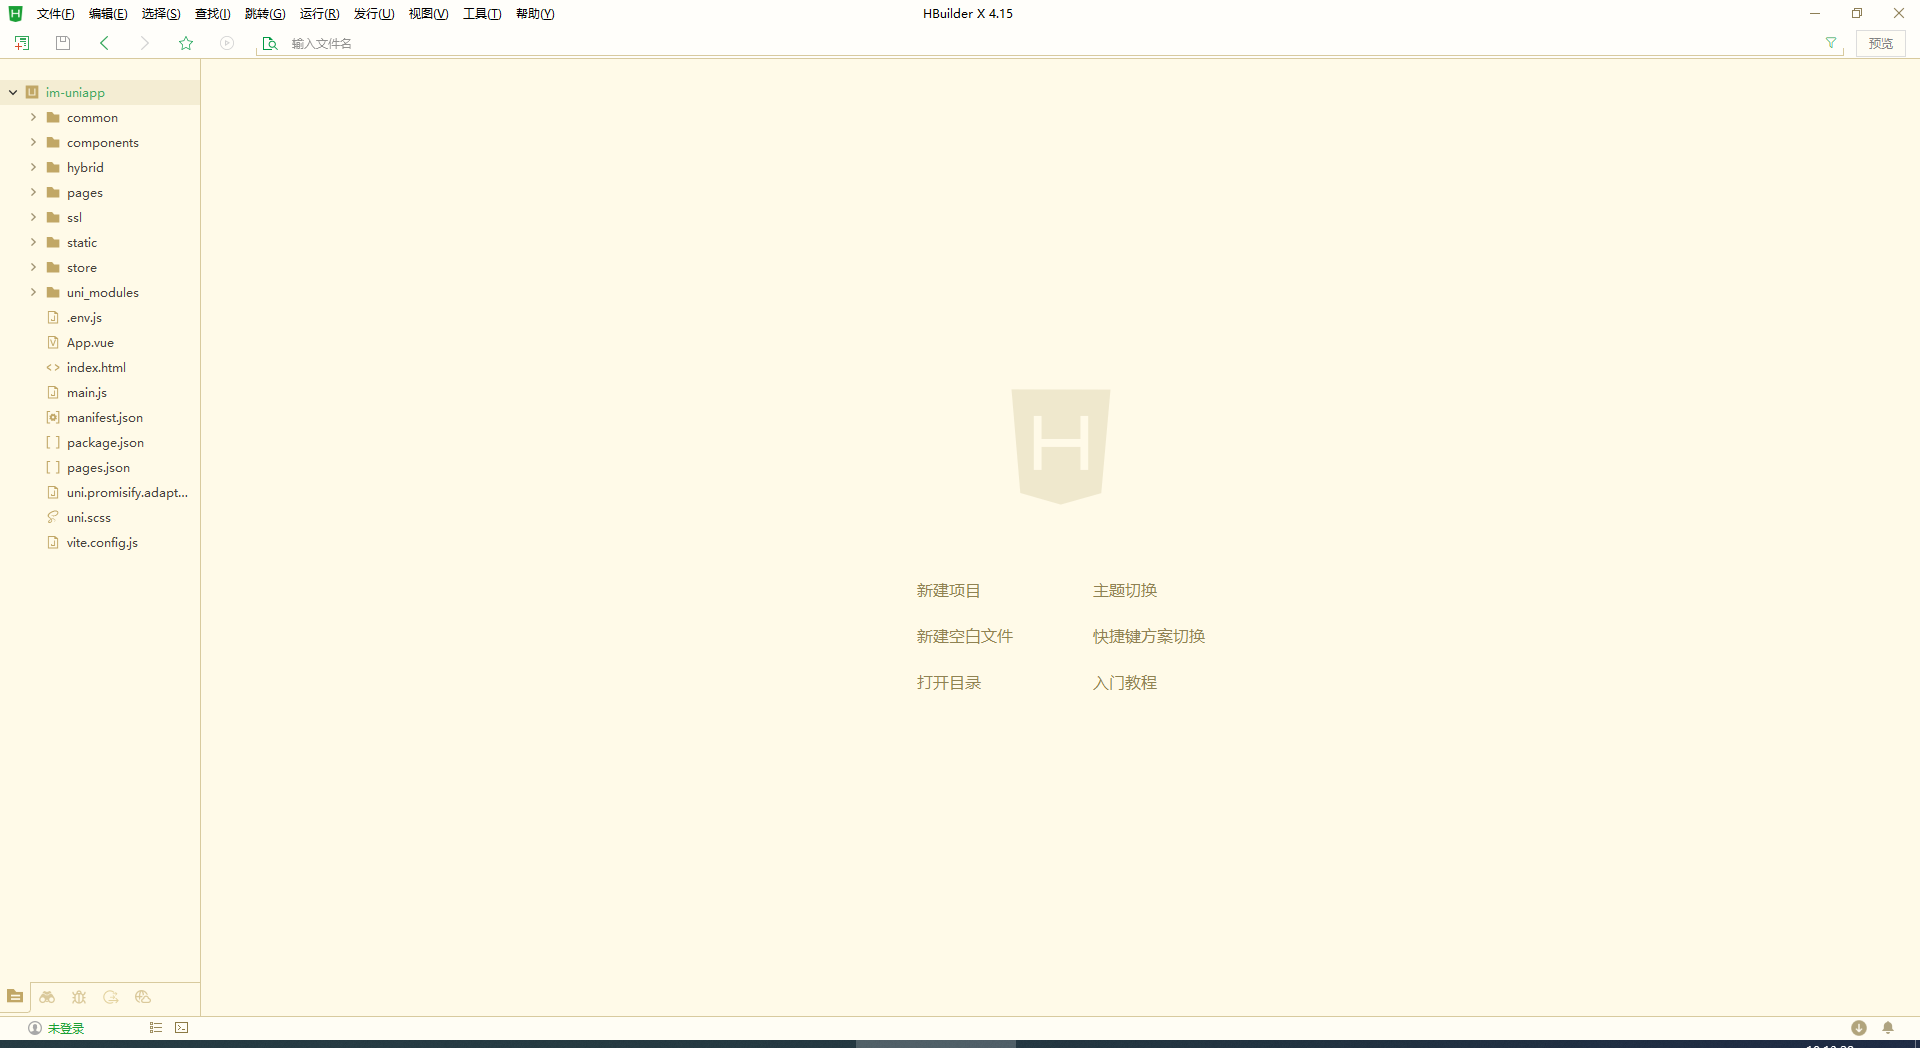Click the bookmark star icon
The width and height of the screenshot is (1920, 1048).
point(186,43)
